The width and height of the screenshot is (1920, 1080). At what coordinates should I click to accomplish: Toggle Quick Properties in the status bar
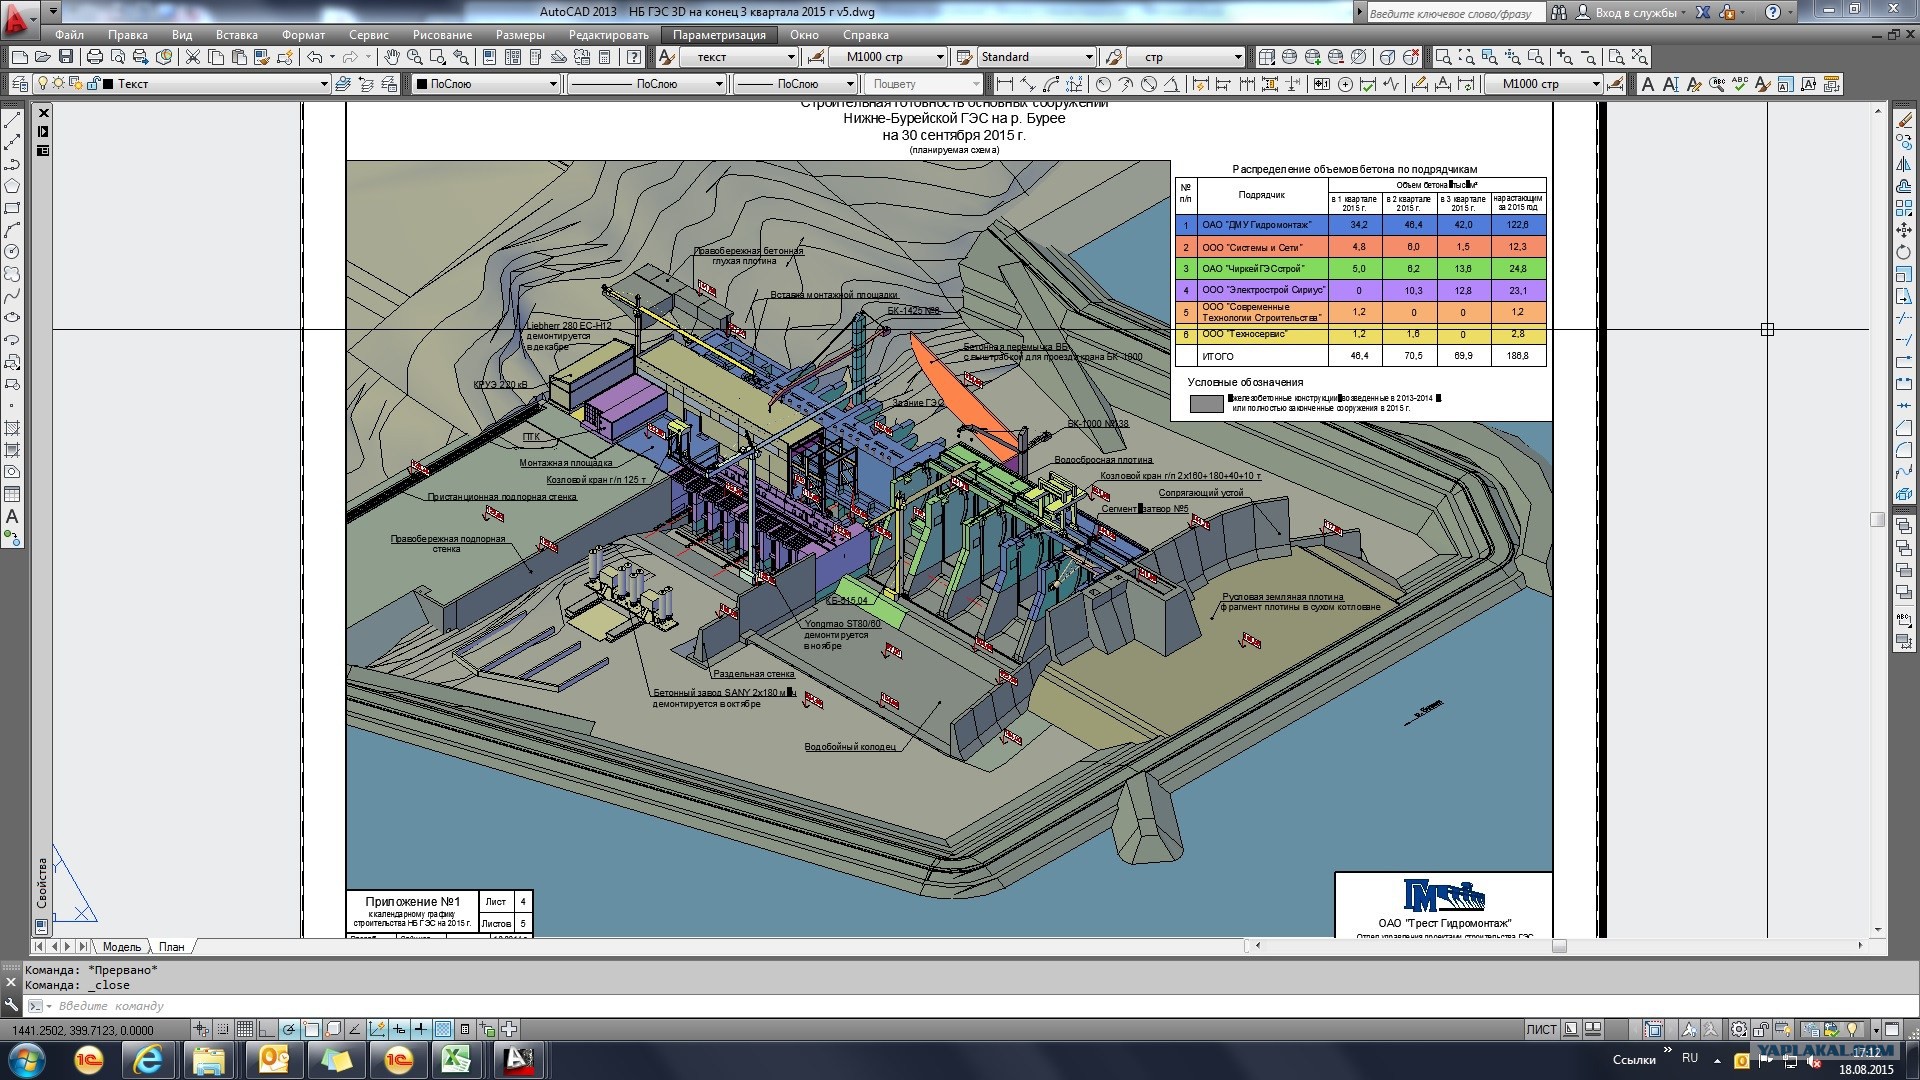coord(465,1029)
